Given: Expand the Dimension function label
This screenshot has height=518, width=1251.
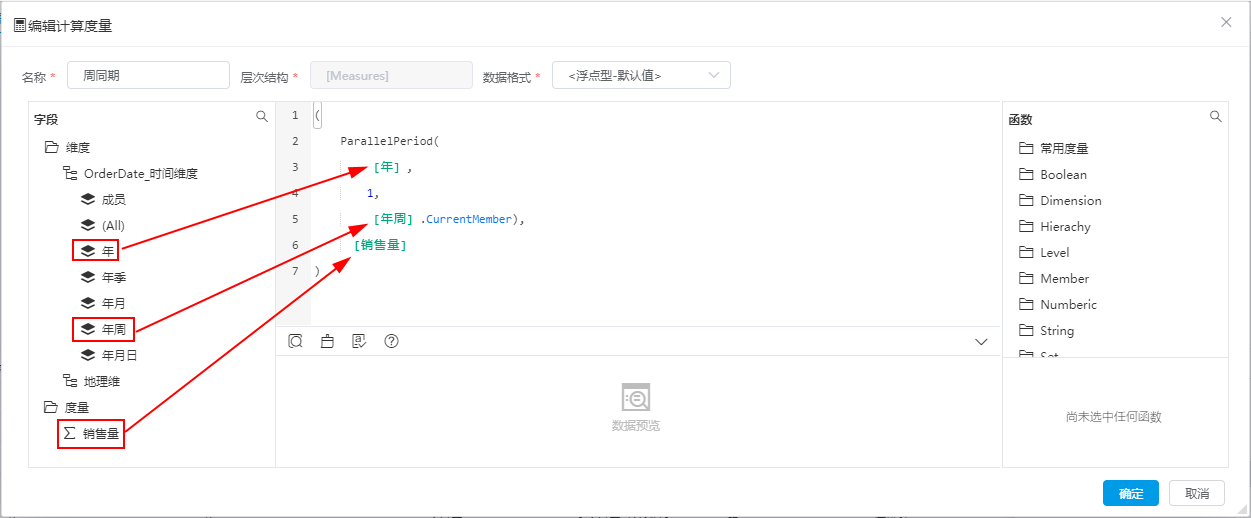Looking at the screenshot, I should pos(1071,200).
